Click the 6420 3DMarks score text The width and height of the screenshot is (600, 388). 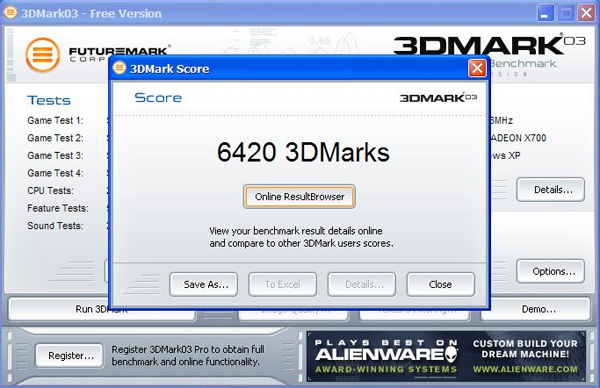pos(303,152)
